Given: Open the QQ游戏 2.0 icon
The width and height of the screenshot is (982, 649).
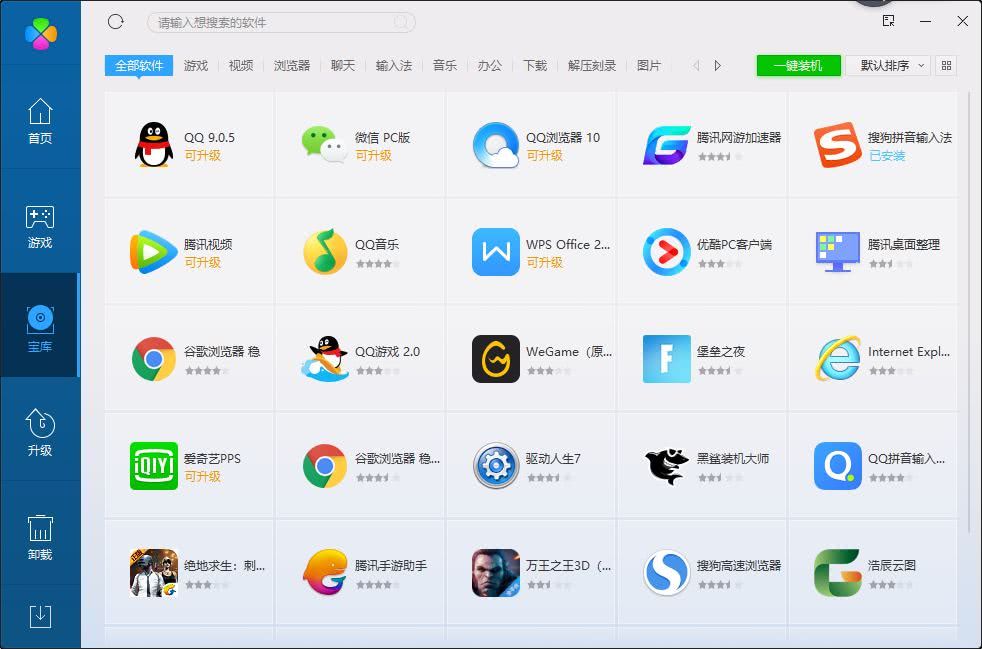Looking at the screenshot, I should (324, 359).
